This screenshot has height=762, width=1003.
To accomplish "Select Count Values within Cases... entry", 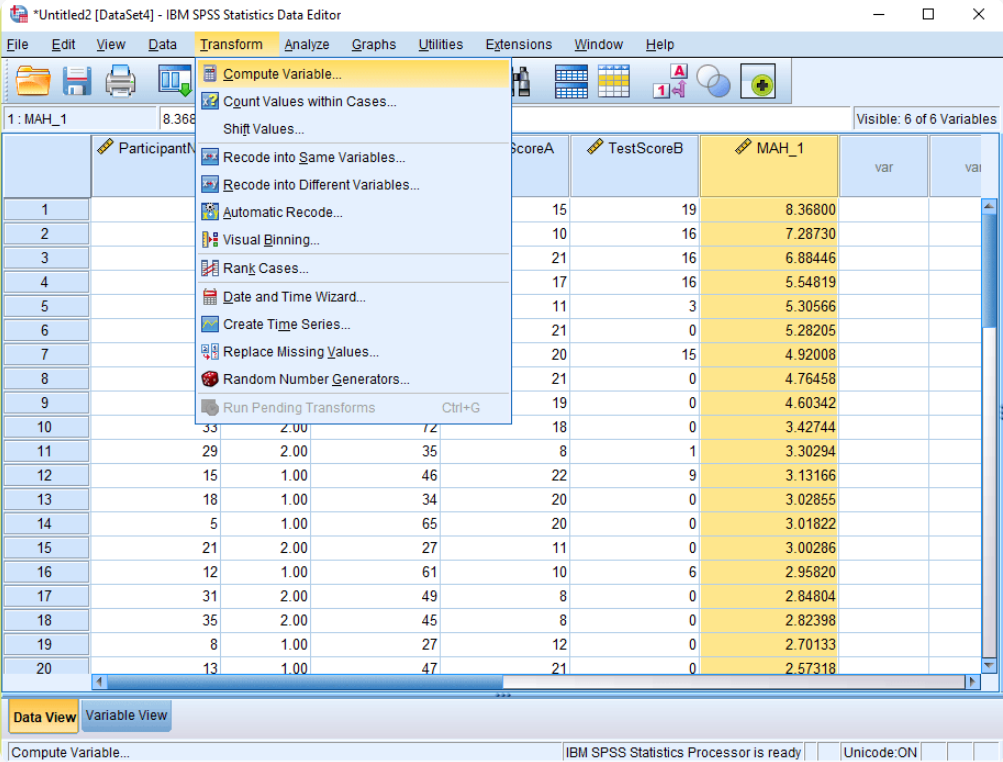I will point(353,101).
